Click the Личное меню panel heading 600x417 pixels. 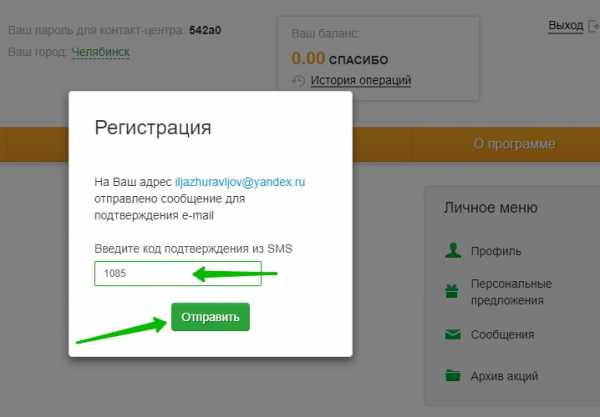490,208
